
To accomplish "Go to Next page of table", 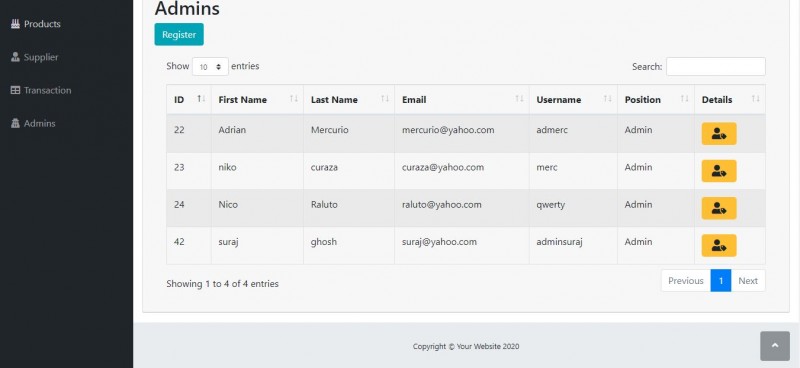I will click(748, 281).
